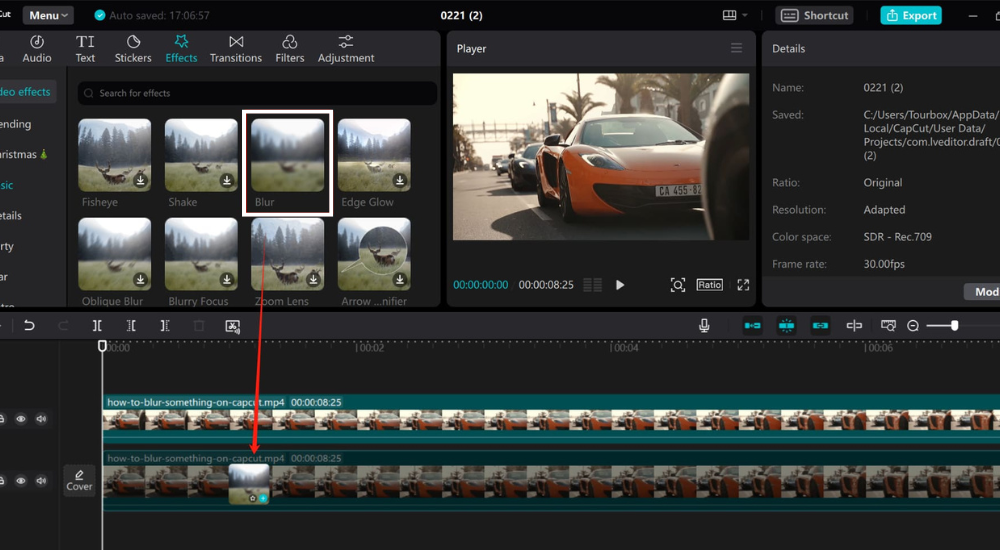Image resolution: width=1000 pixels, height=550 pixels.
Task: Click the Undo icon in timeline toolbar
Action: (x=29, y=326)
